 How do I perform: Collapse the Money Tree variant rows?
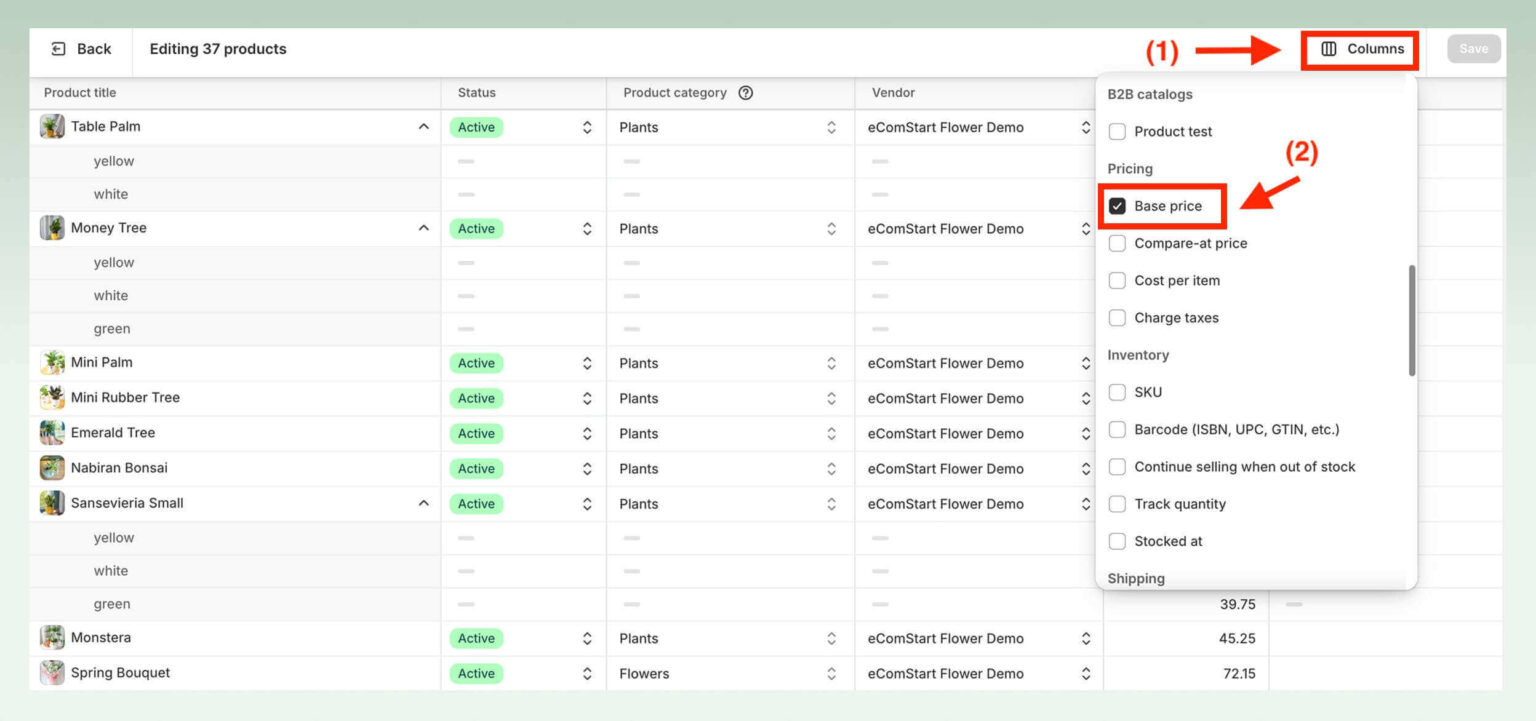click(x=425, y=227)
